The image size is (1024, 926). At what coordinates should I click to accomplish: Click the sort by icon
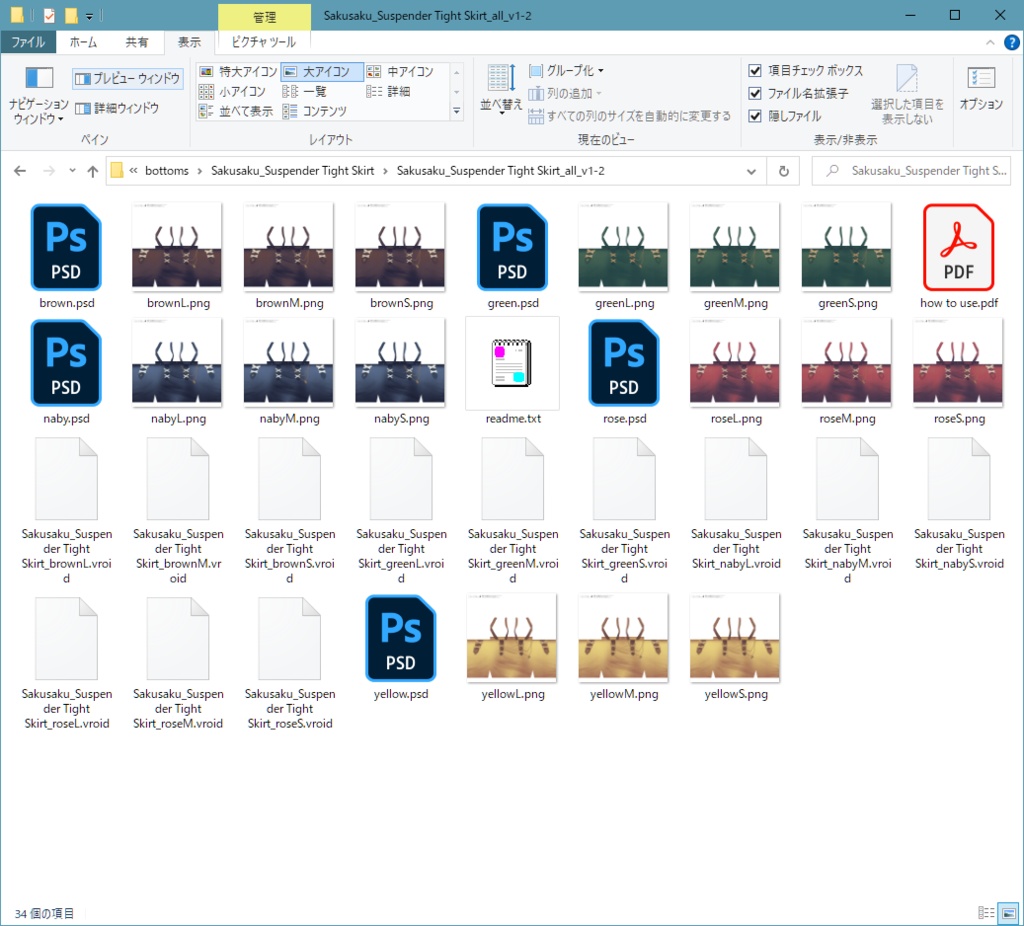[501, 78]
